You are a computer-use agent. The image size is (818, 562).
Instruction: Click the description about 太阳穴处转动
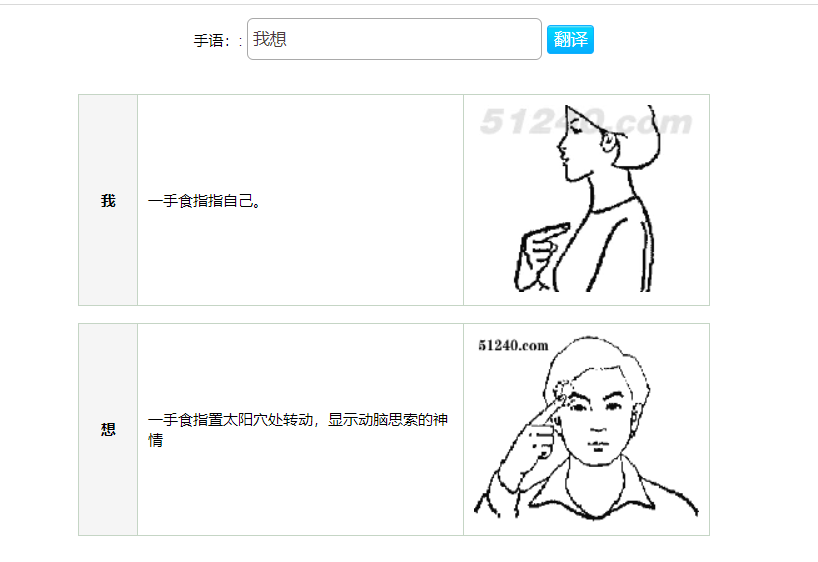tap(297, 429)
